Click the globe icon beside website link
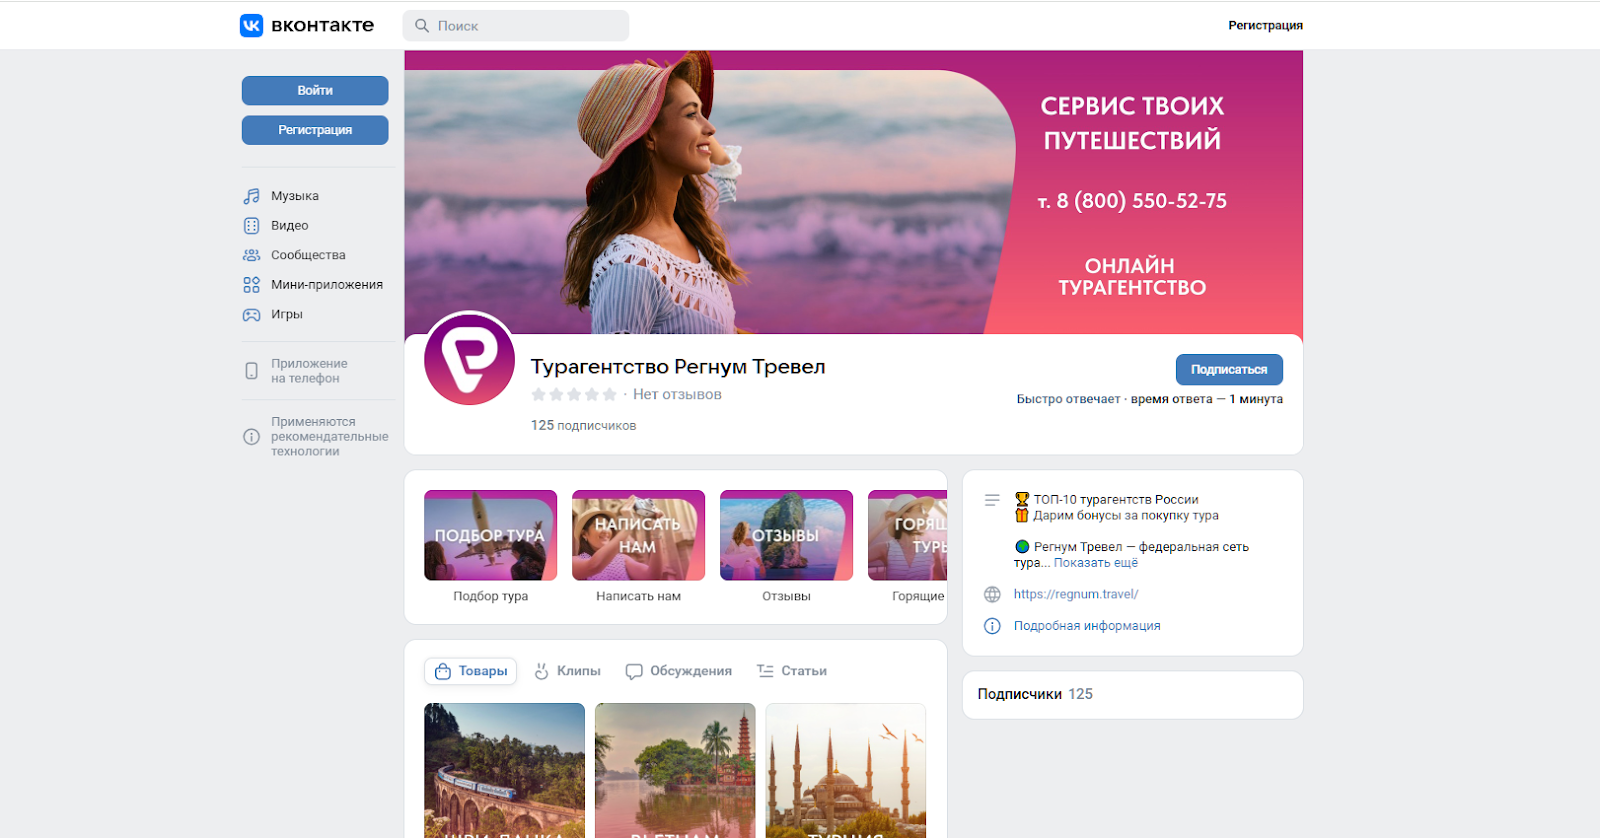This screenshot has height=838, width=1600. coord(992,594)
